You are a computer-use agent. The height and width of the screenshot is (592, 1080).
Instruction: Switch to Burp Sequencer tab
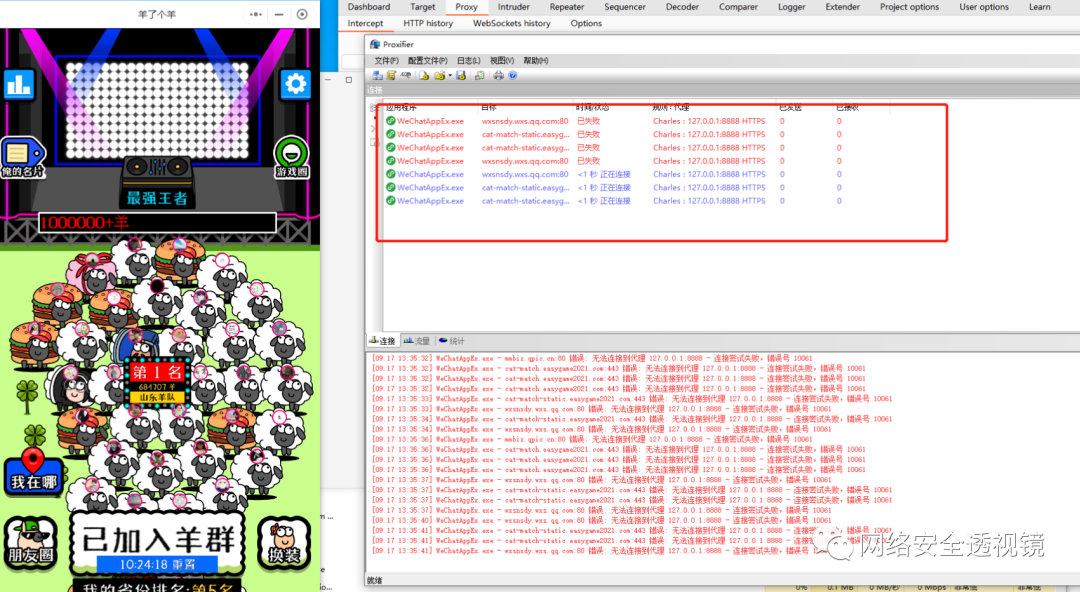pyautogui.click(x=625, y=7)
